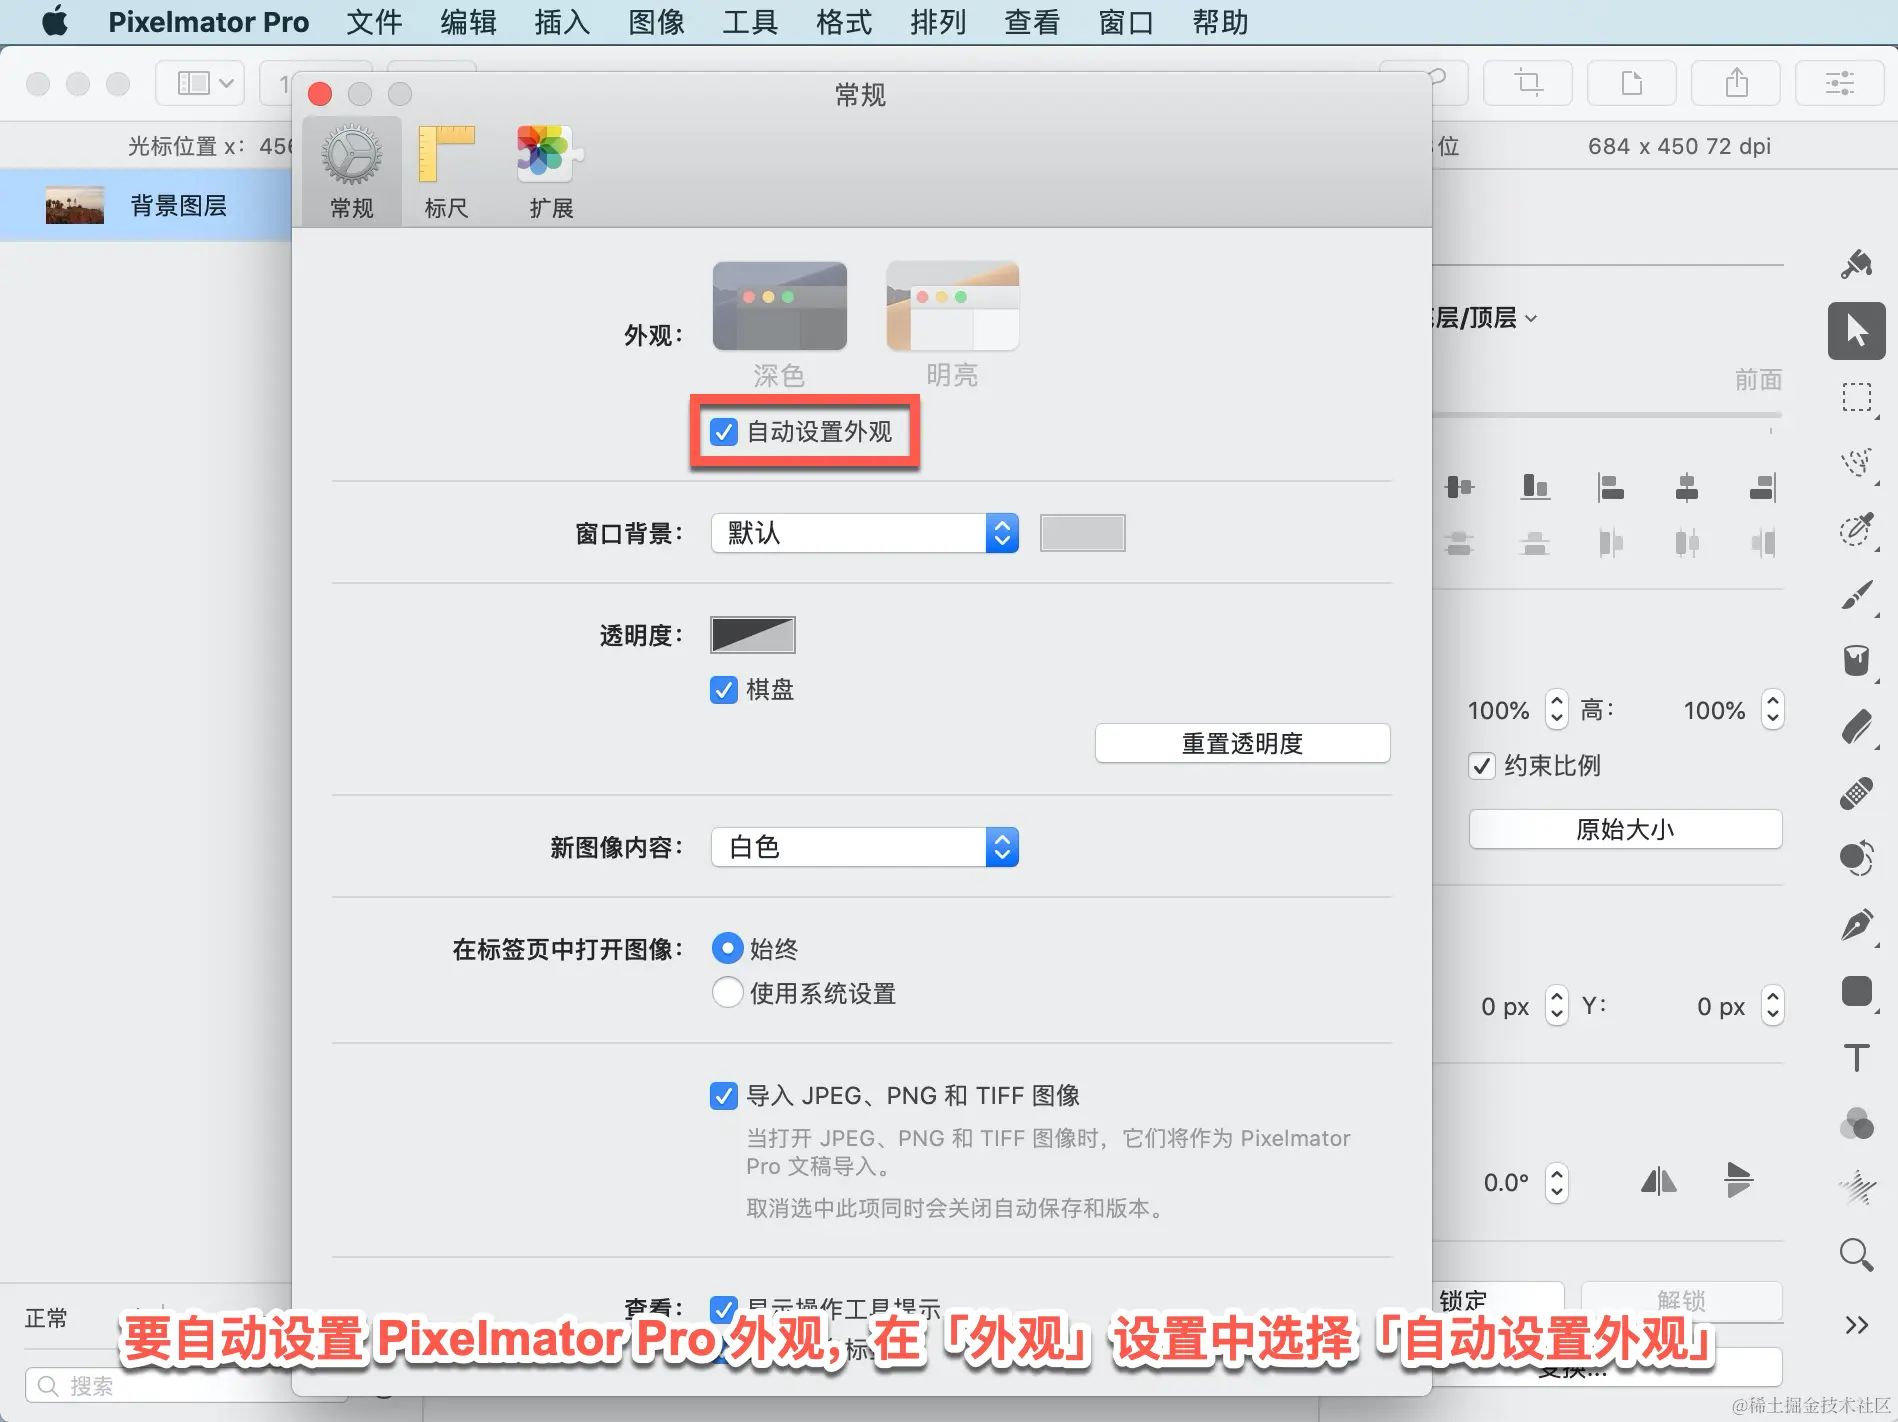The height and width of the screenshot is (1422, 1898).
Task: Toggle the 约束比例 checkbox
Action: click(x=1482, y=766)
